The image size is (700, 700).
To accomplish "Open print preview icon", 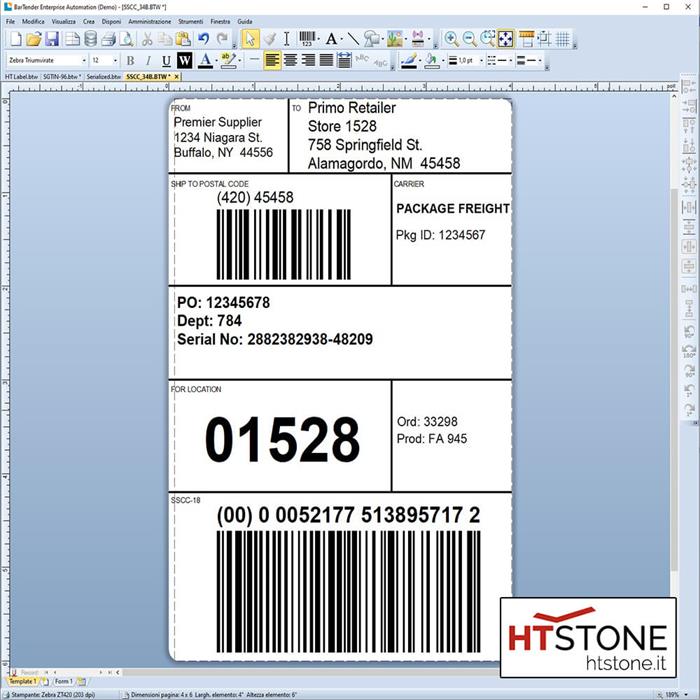I will click(x=127, y=39).
